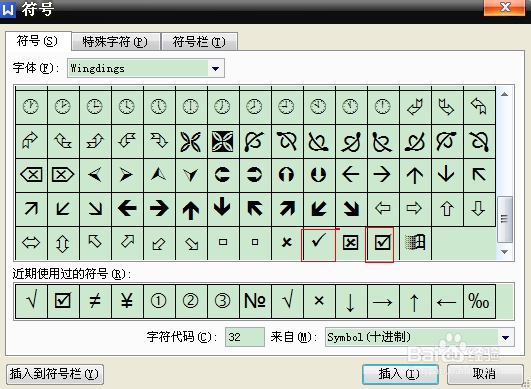Pick recent up arrow symbol
Image resolution: width=531 pixels, height=389 pixels.
(415, 301)
